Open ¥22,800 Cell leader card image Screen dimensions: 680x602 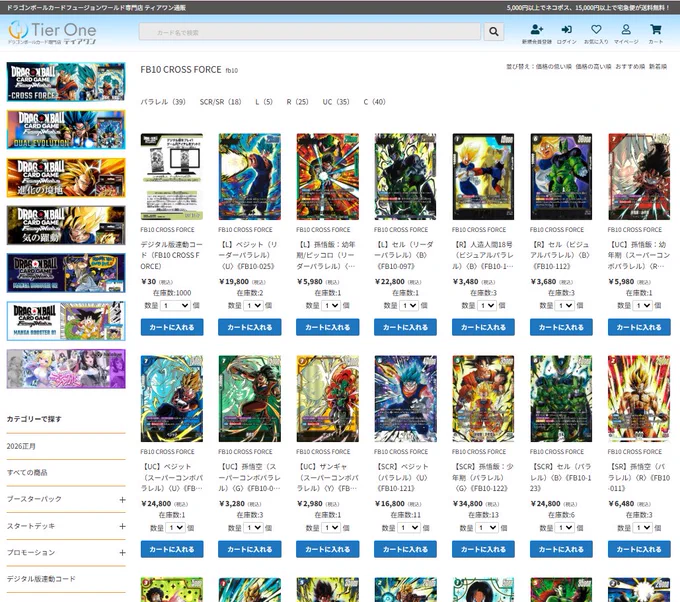click(x=405, y=177)
